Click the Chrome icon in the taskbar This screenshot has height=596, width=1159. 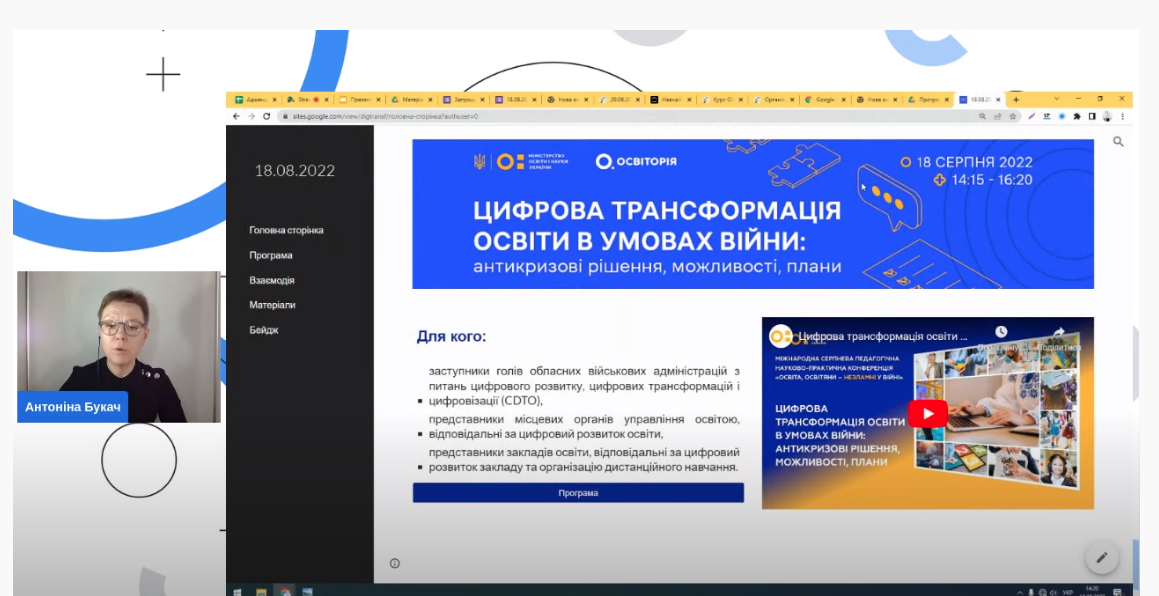click(285, 592)
